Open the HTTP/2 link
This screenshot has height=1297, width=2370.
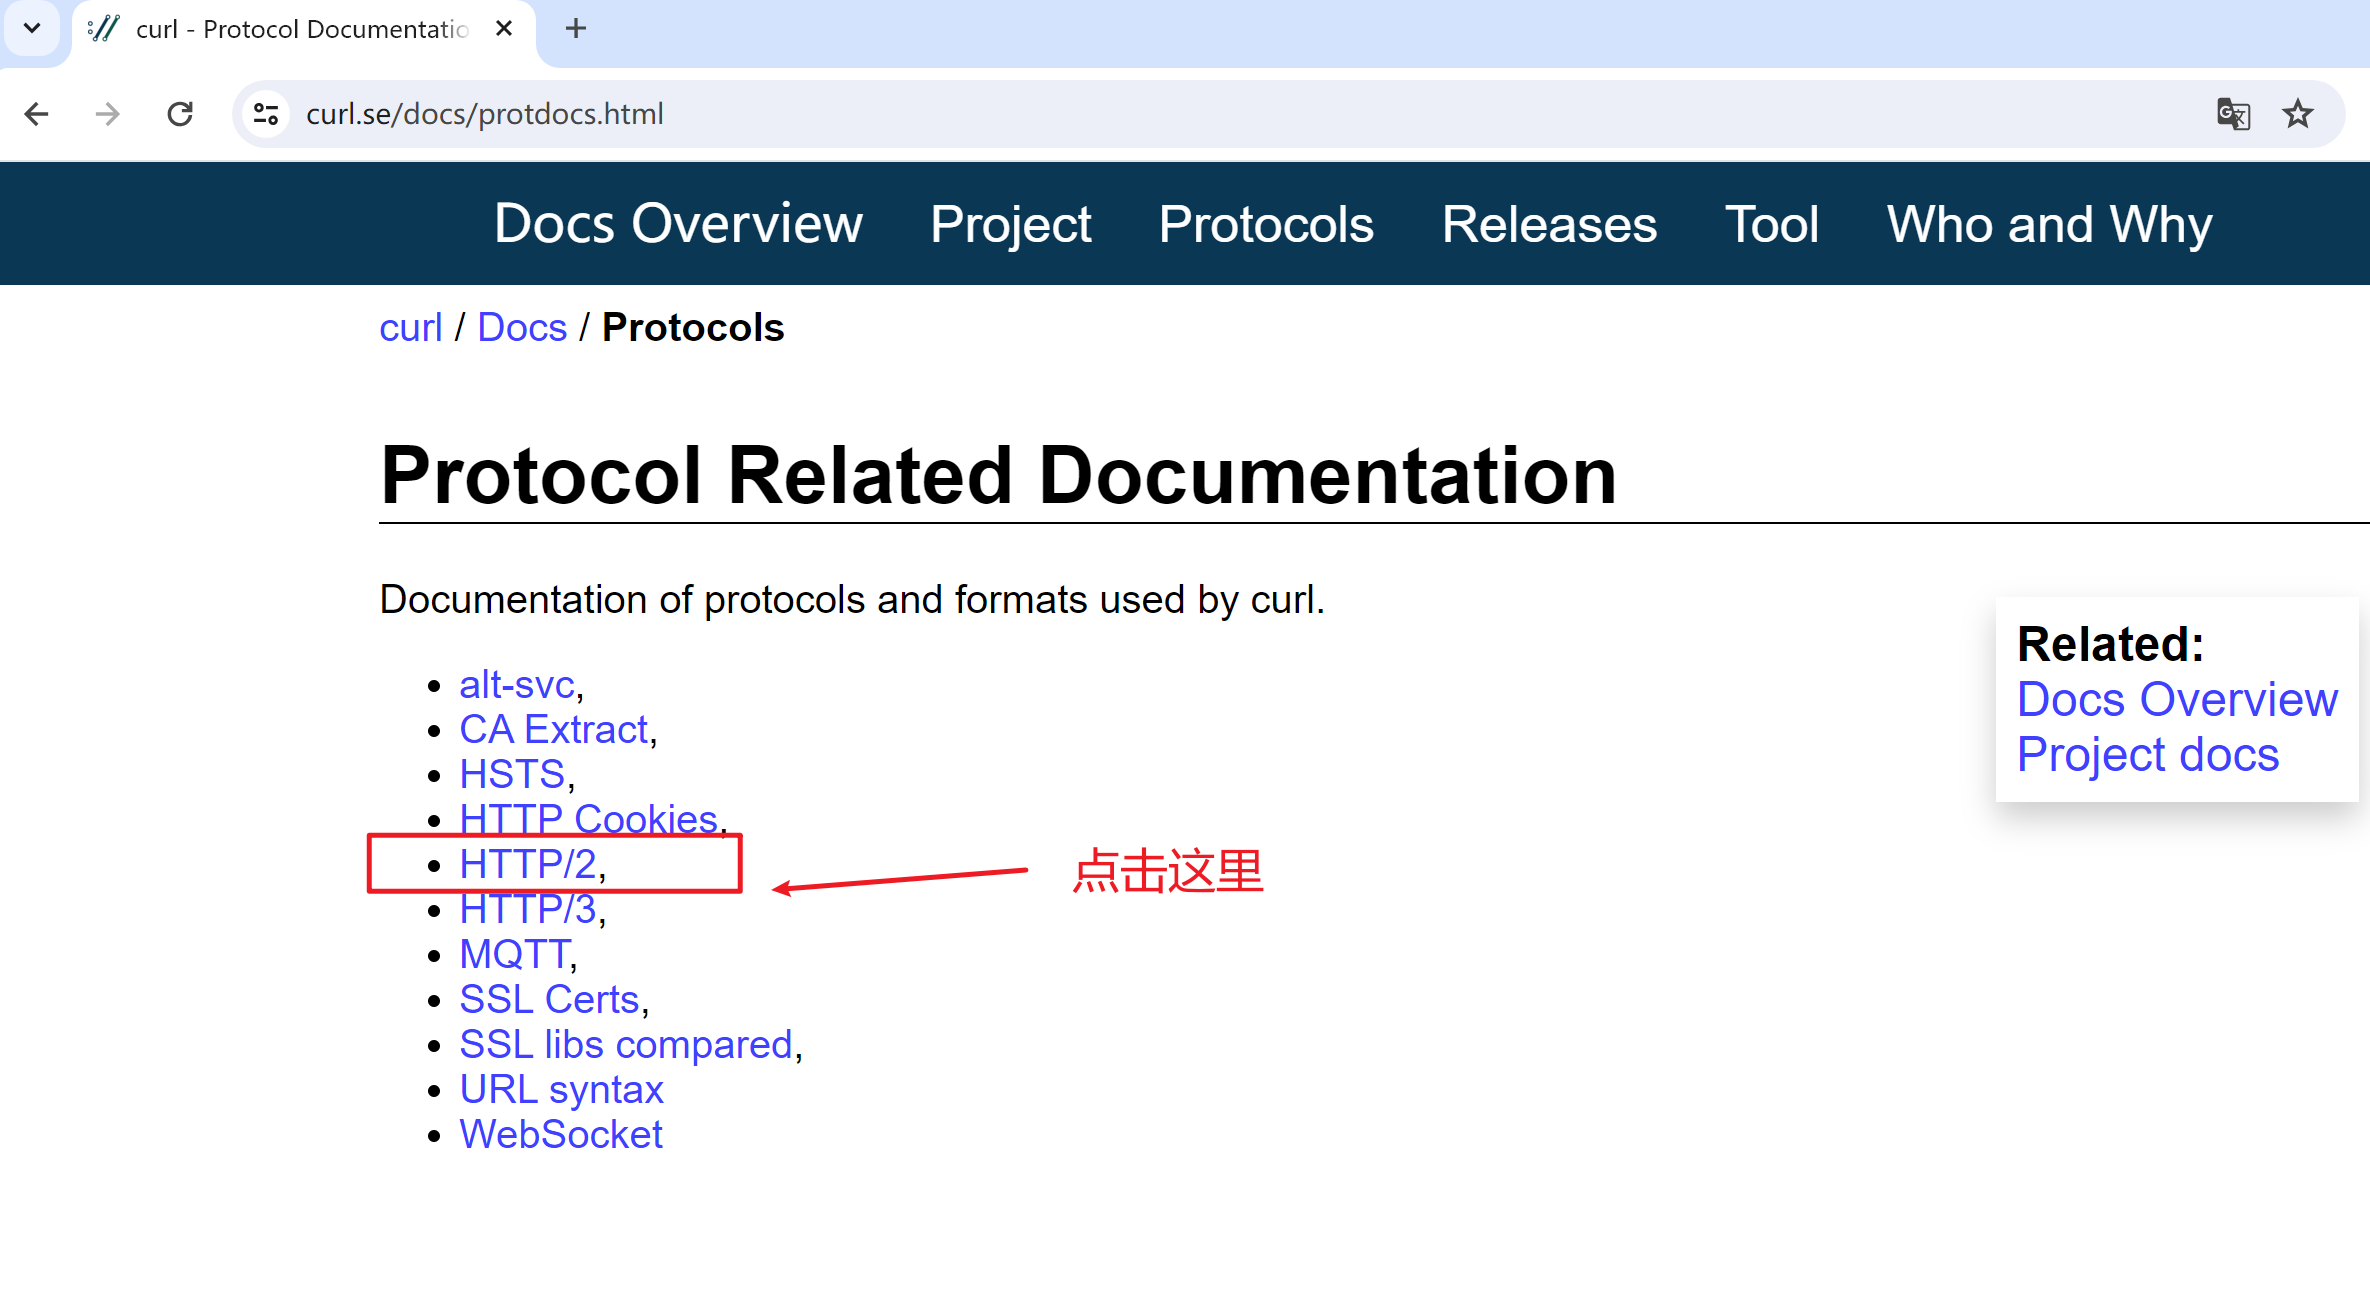[528, 865]
